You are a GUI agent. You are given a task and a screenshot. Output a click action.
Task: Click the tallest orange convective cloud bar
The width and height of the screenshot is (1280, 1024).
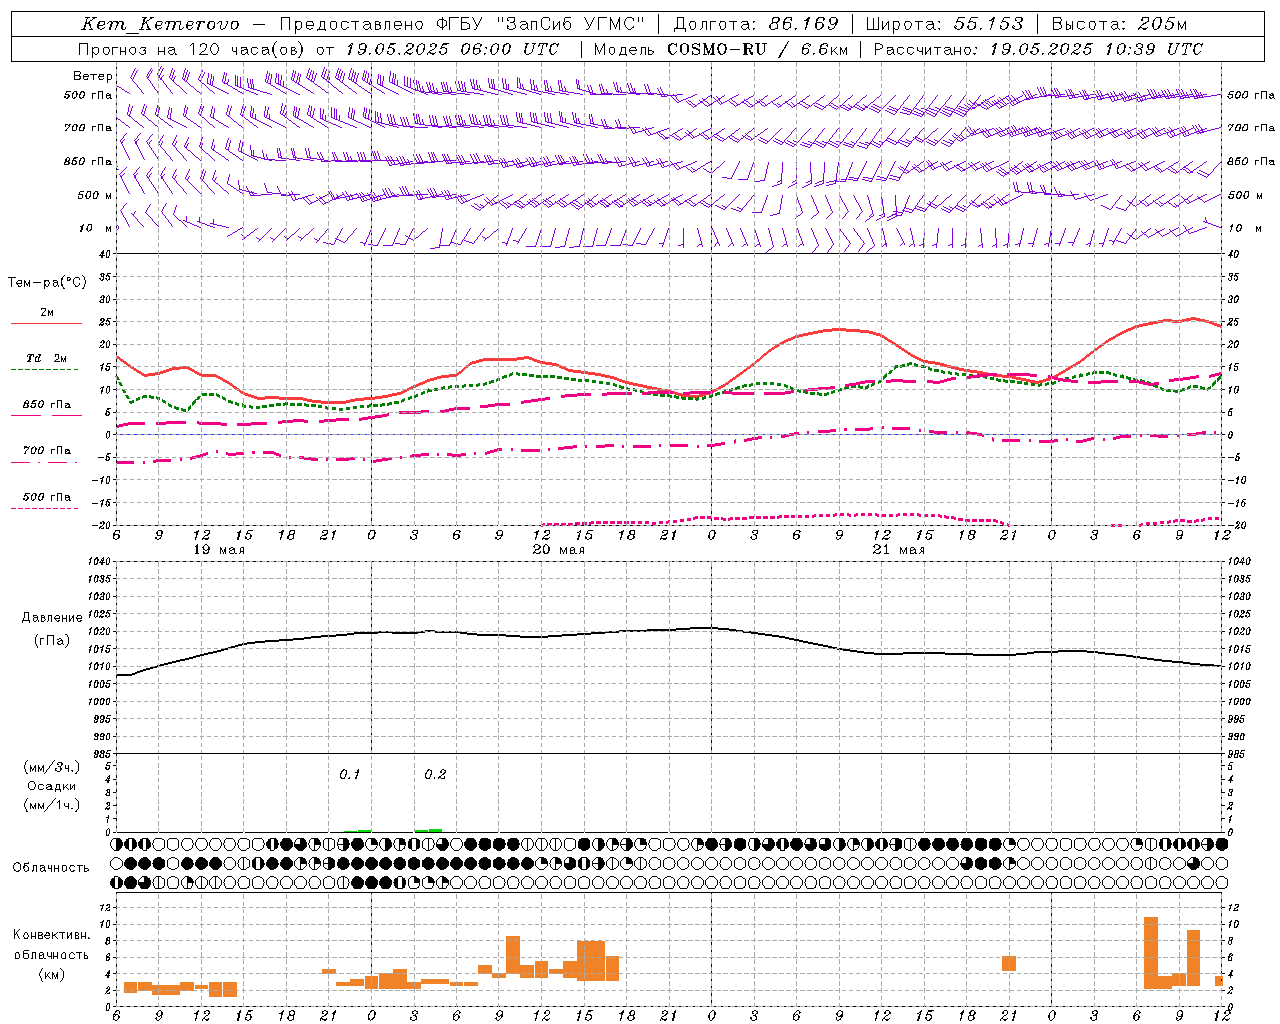(x=1151, y=953)
